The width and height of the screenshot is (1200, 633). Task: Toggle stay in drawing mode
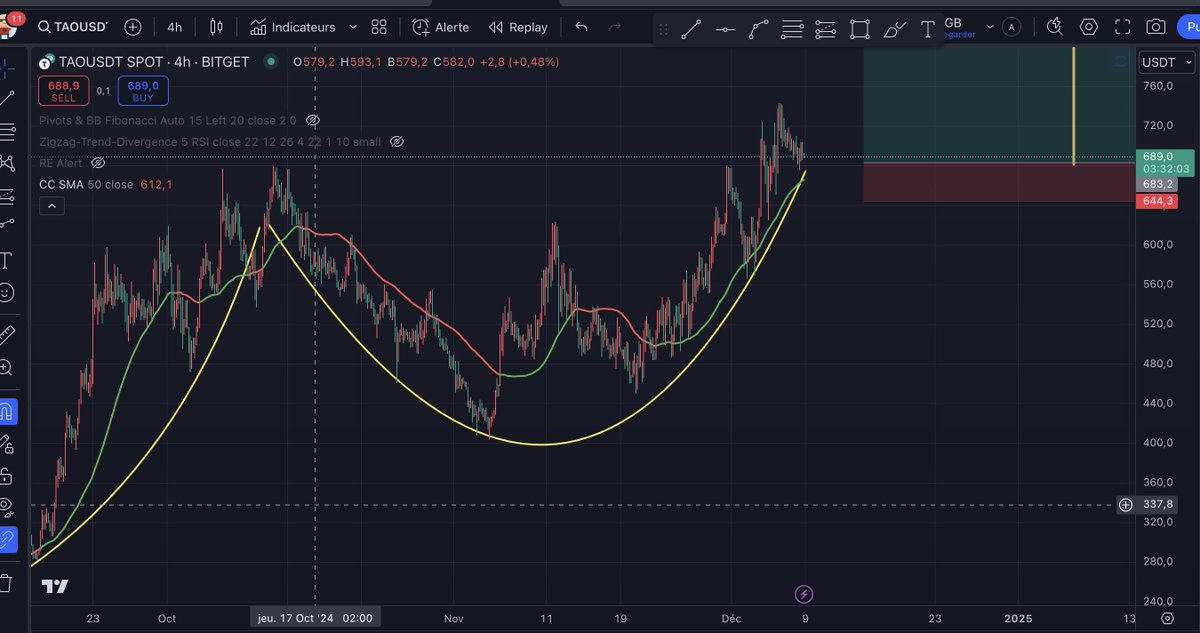7,443
